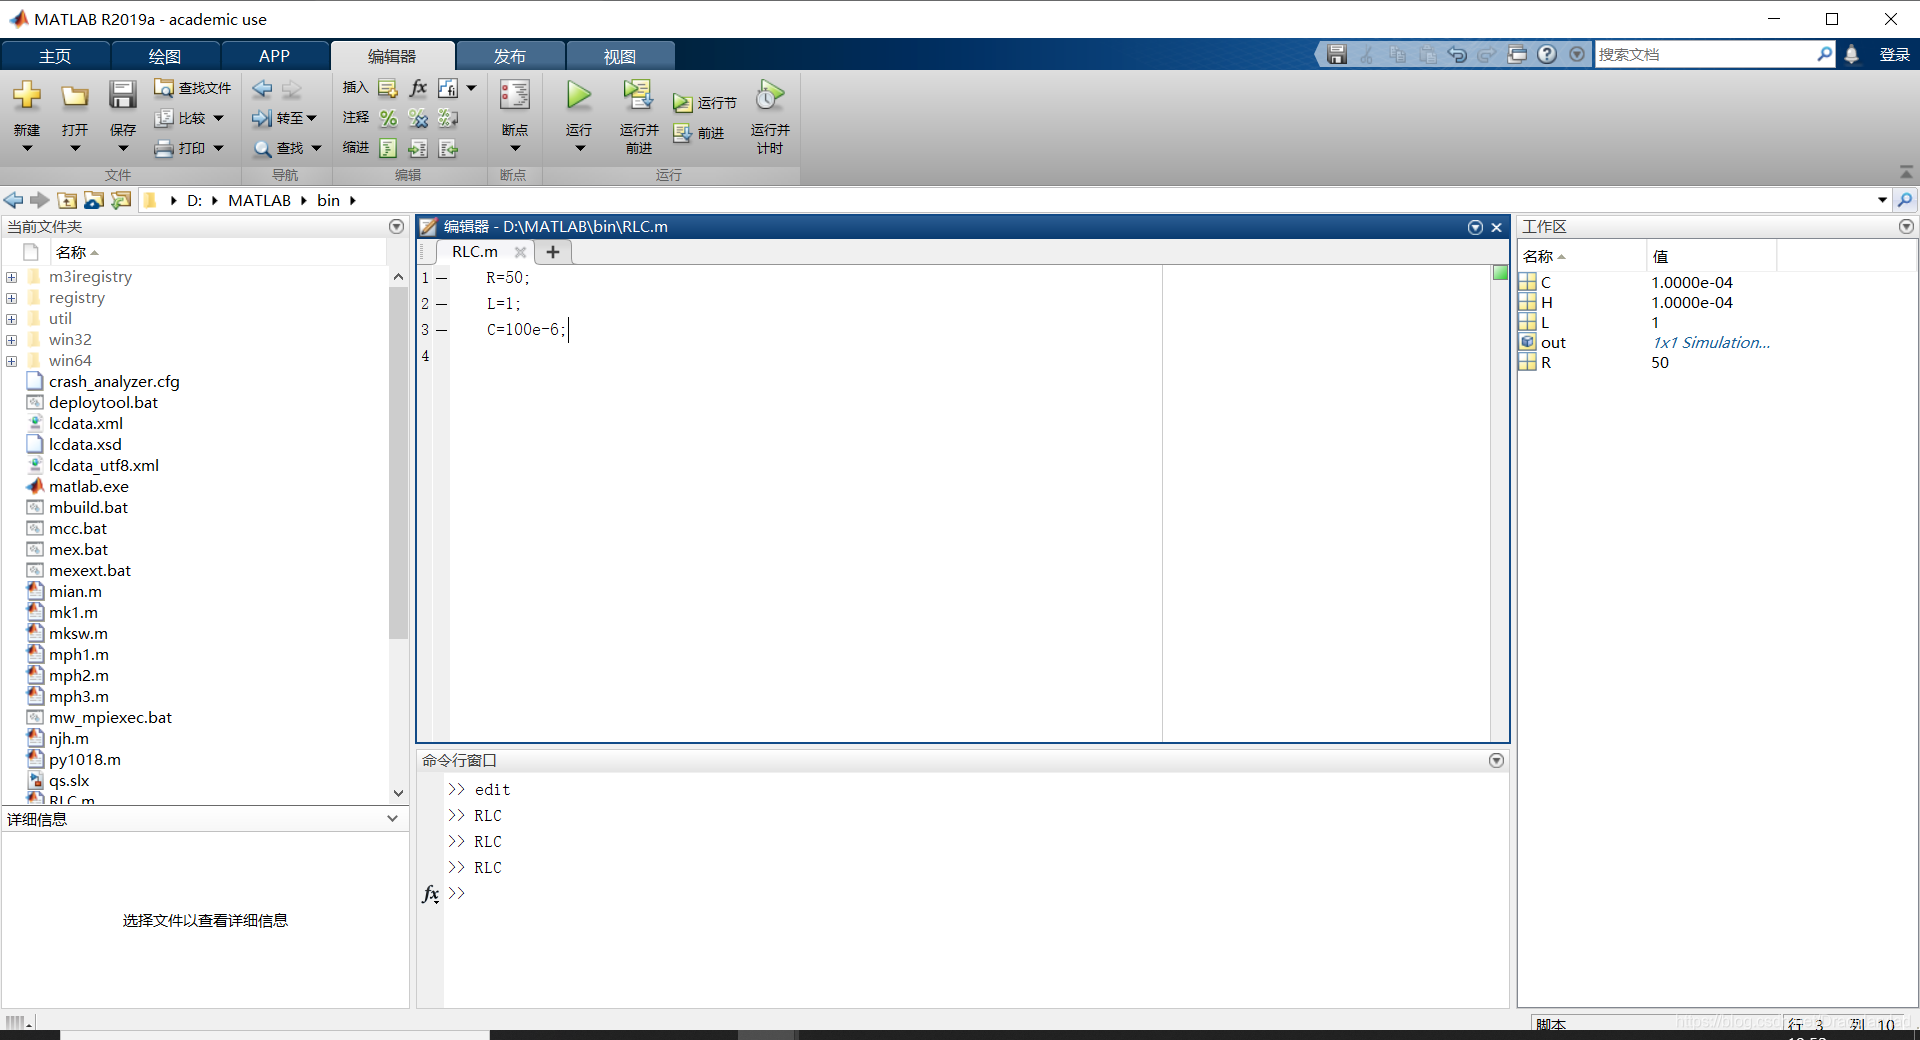
Task: Expand the win32 folder
Action: (x=11, y=340)
